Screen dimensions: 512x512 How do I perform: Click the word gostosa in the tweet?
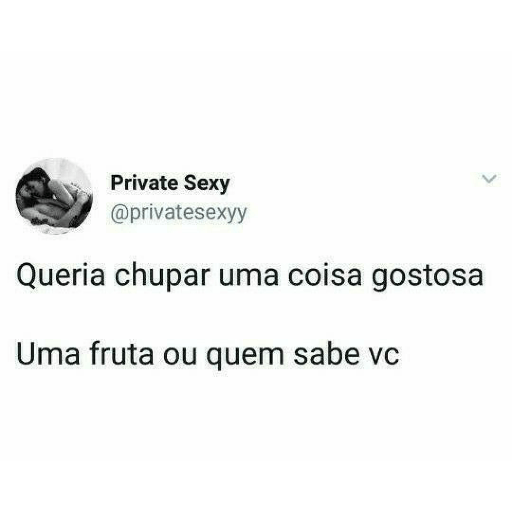point(427,277)
